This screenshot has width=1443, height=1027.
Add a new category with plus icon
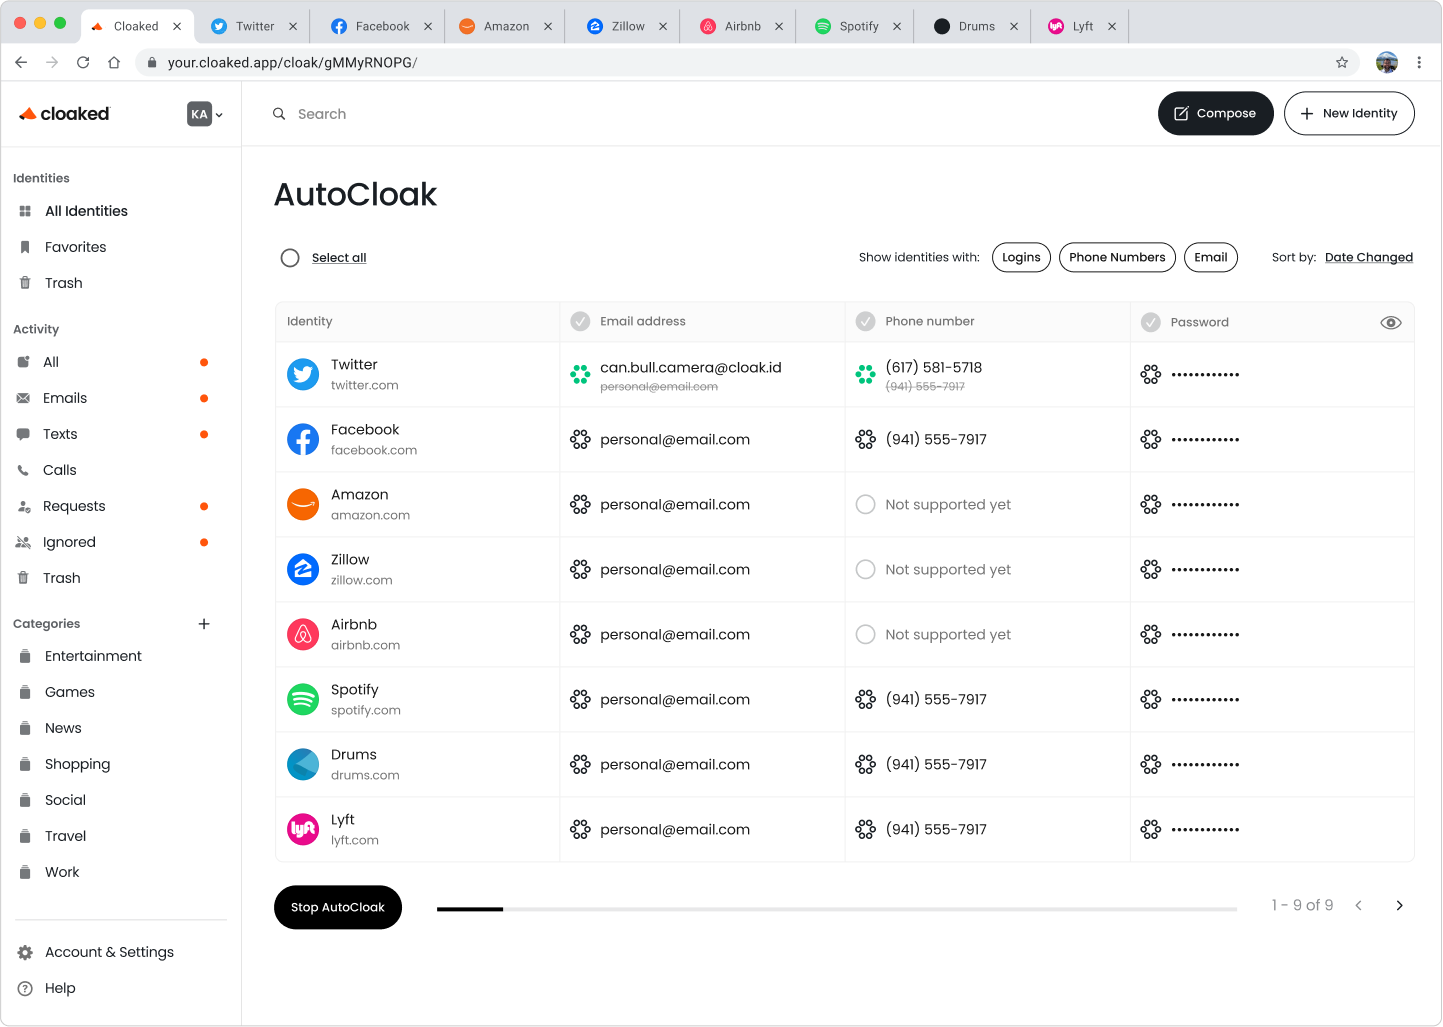[x=204, y=624]
